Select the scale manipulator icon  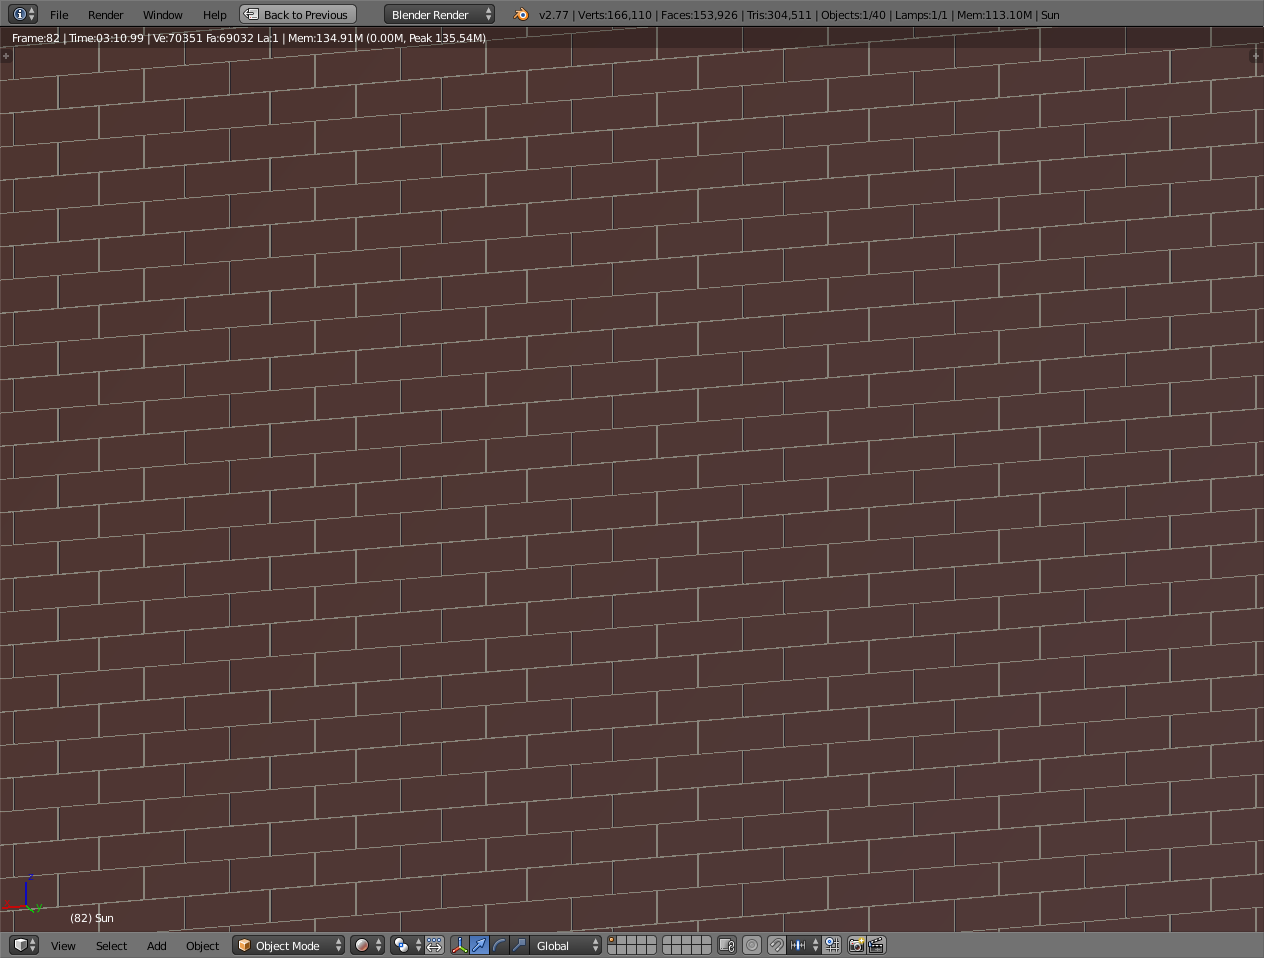click(519, 945)
